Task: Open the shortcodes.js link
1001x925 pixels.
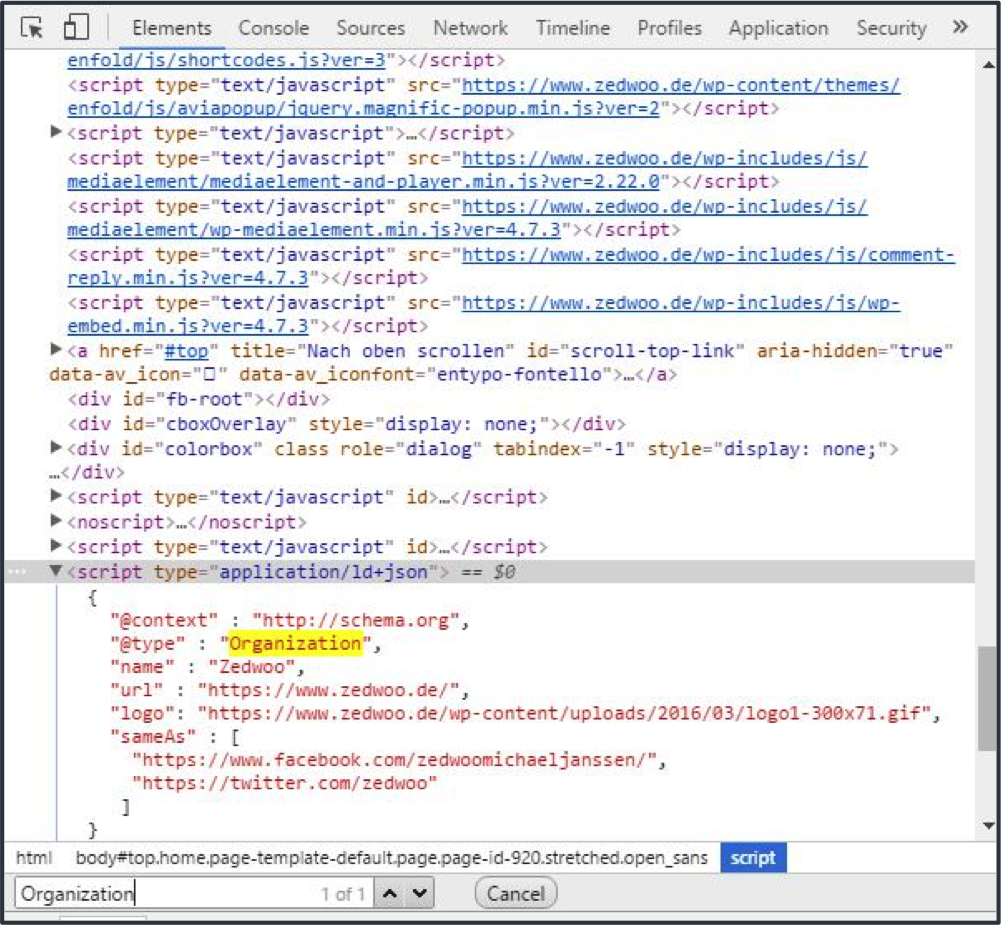Action: pyautogui.click(x=227, y=60)
